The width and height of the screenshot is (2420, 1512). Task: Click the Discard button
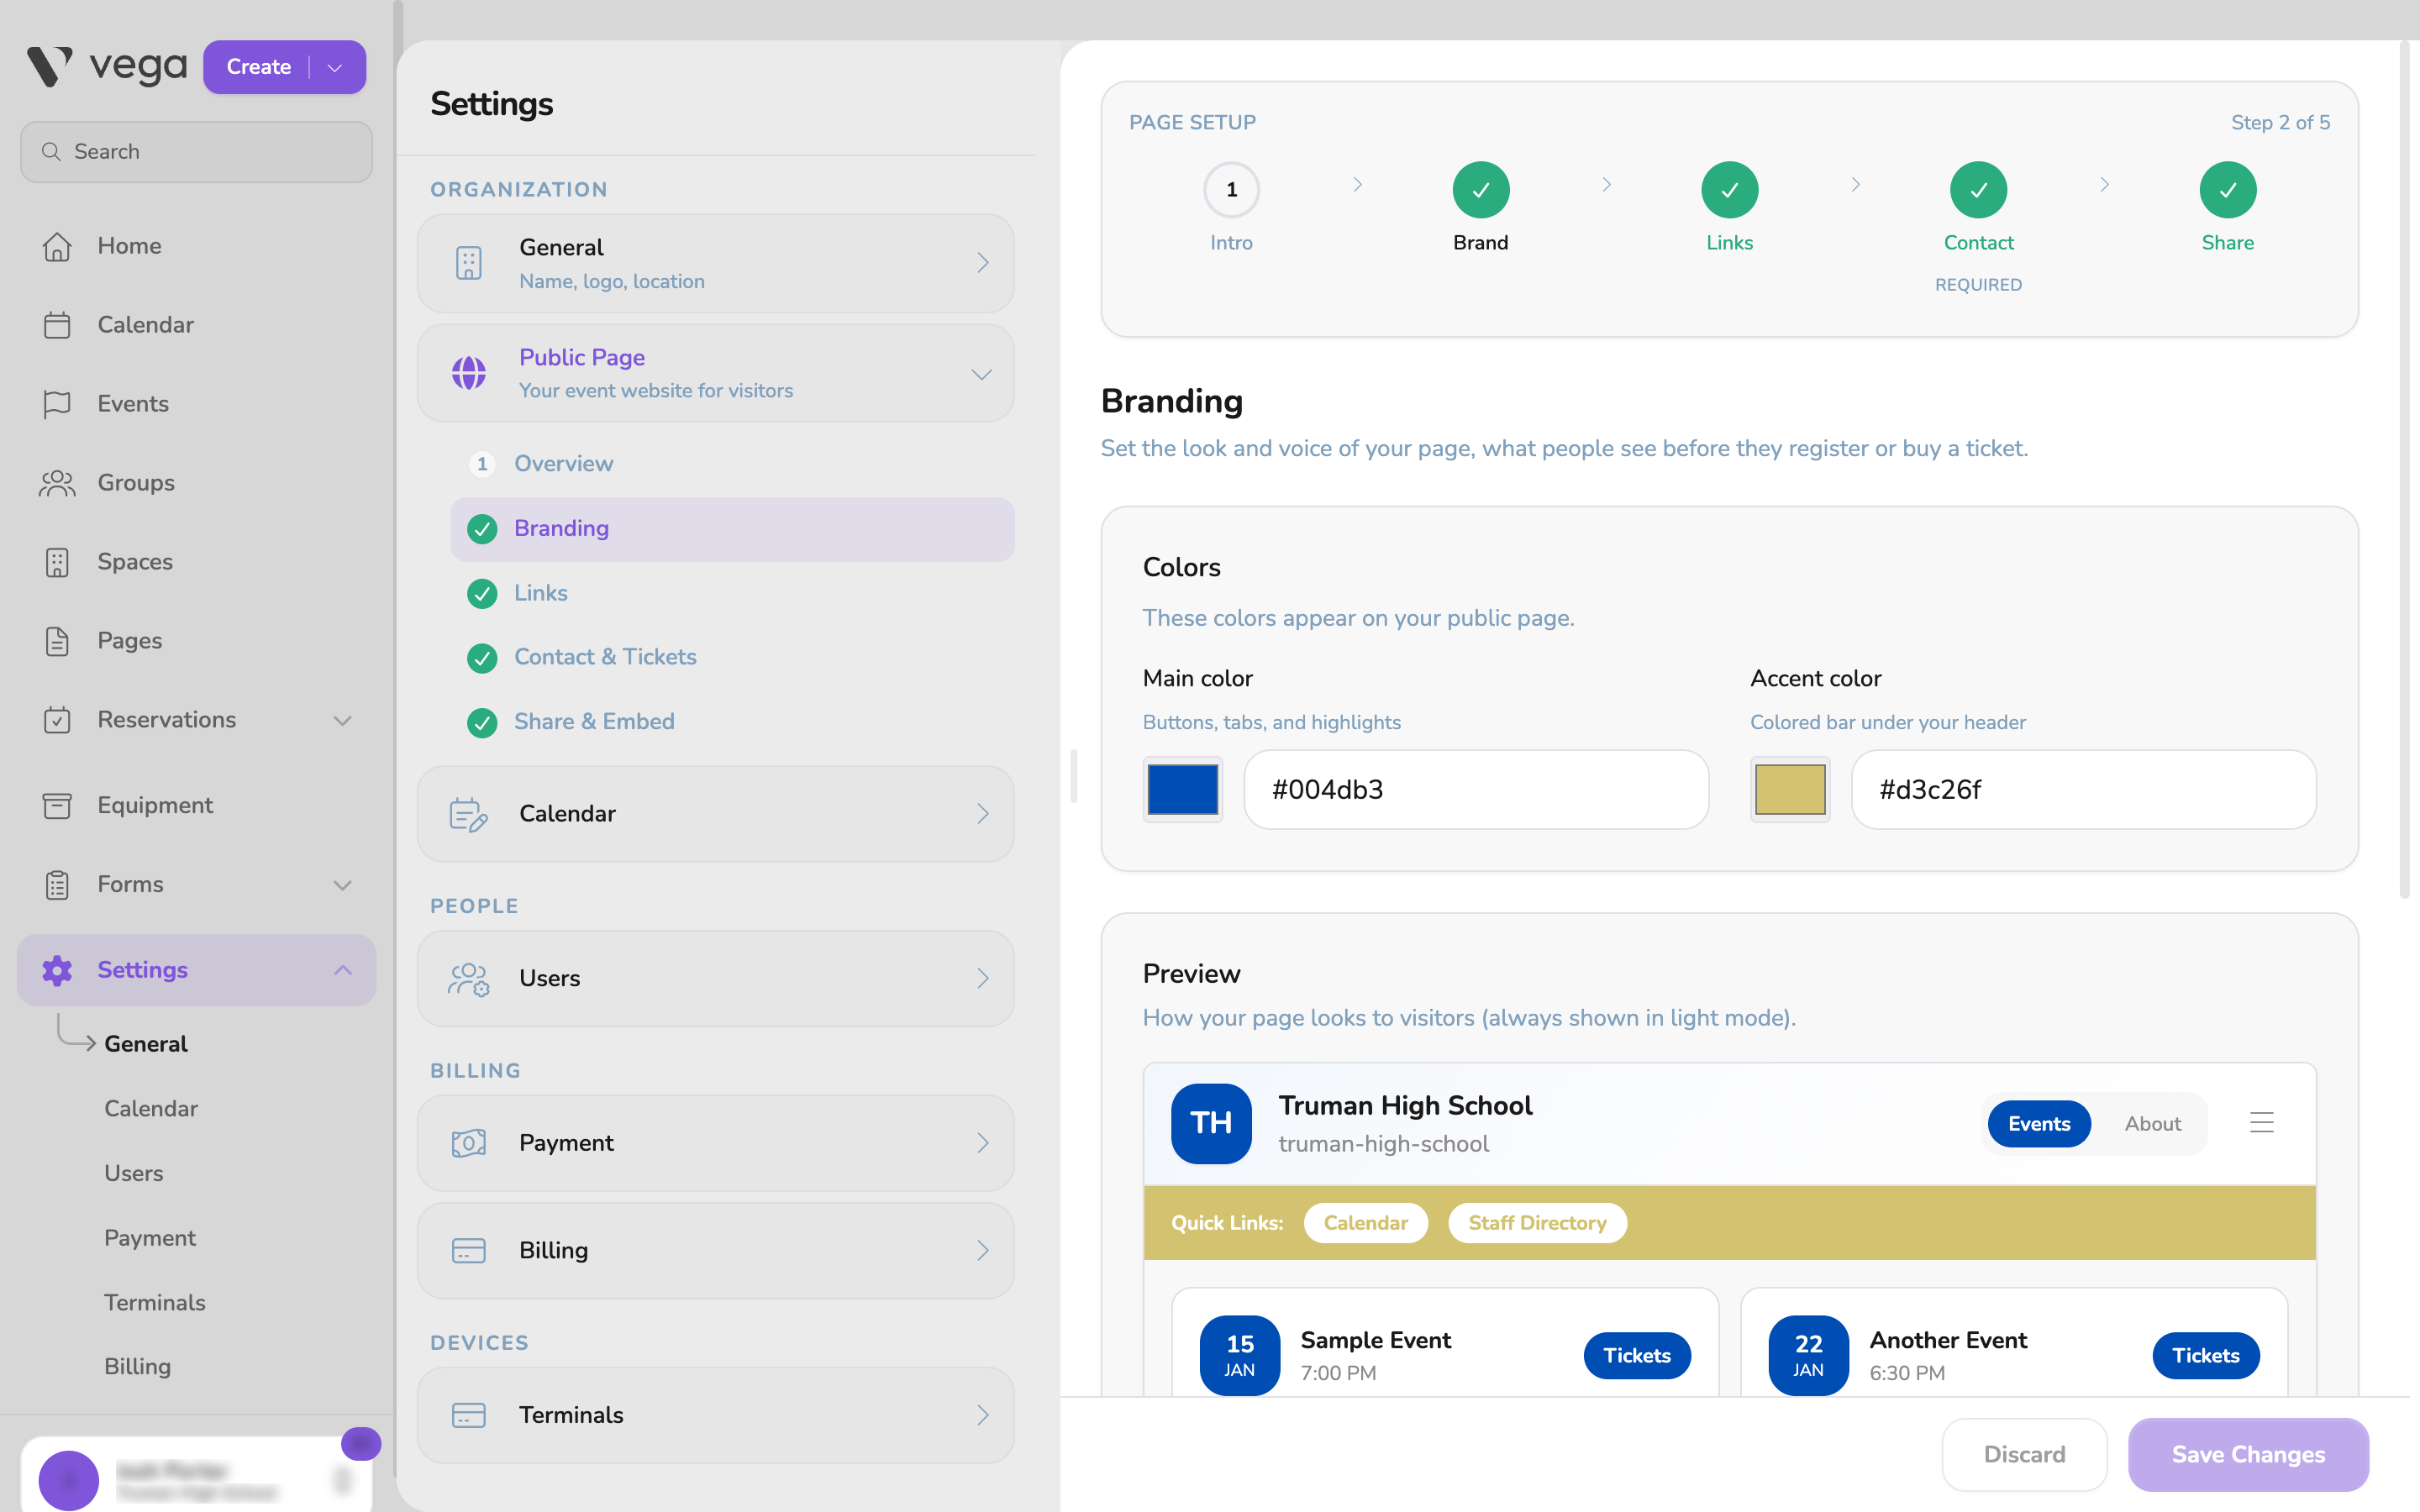(x=2024, y=1454)
